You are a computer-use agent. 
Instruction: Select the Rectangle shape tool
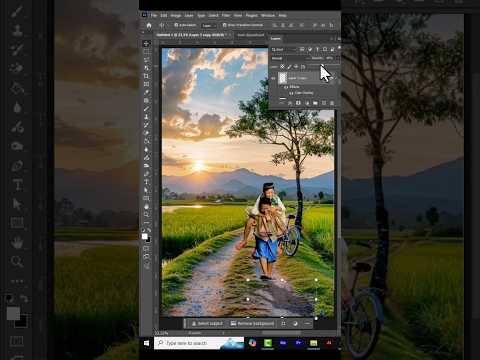[x=146, y=198]
